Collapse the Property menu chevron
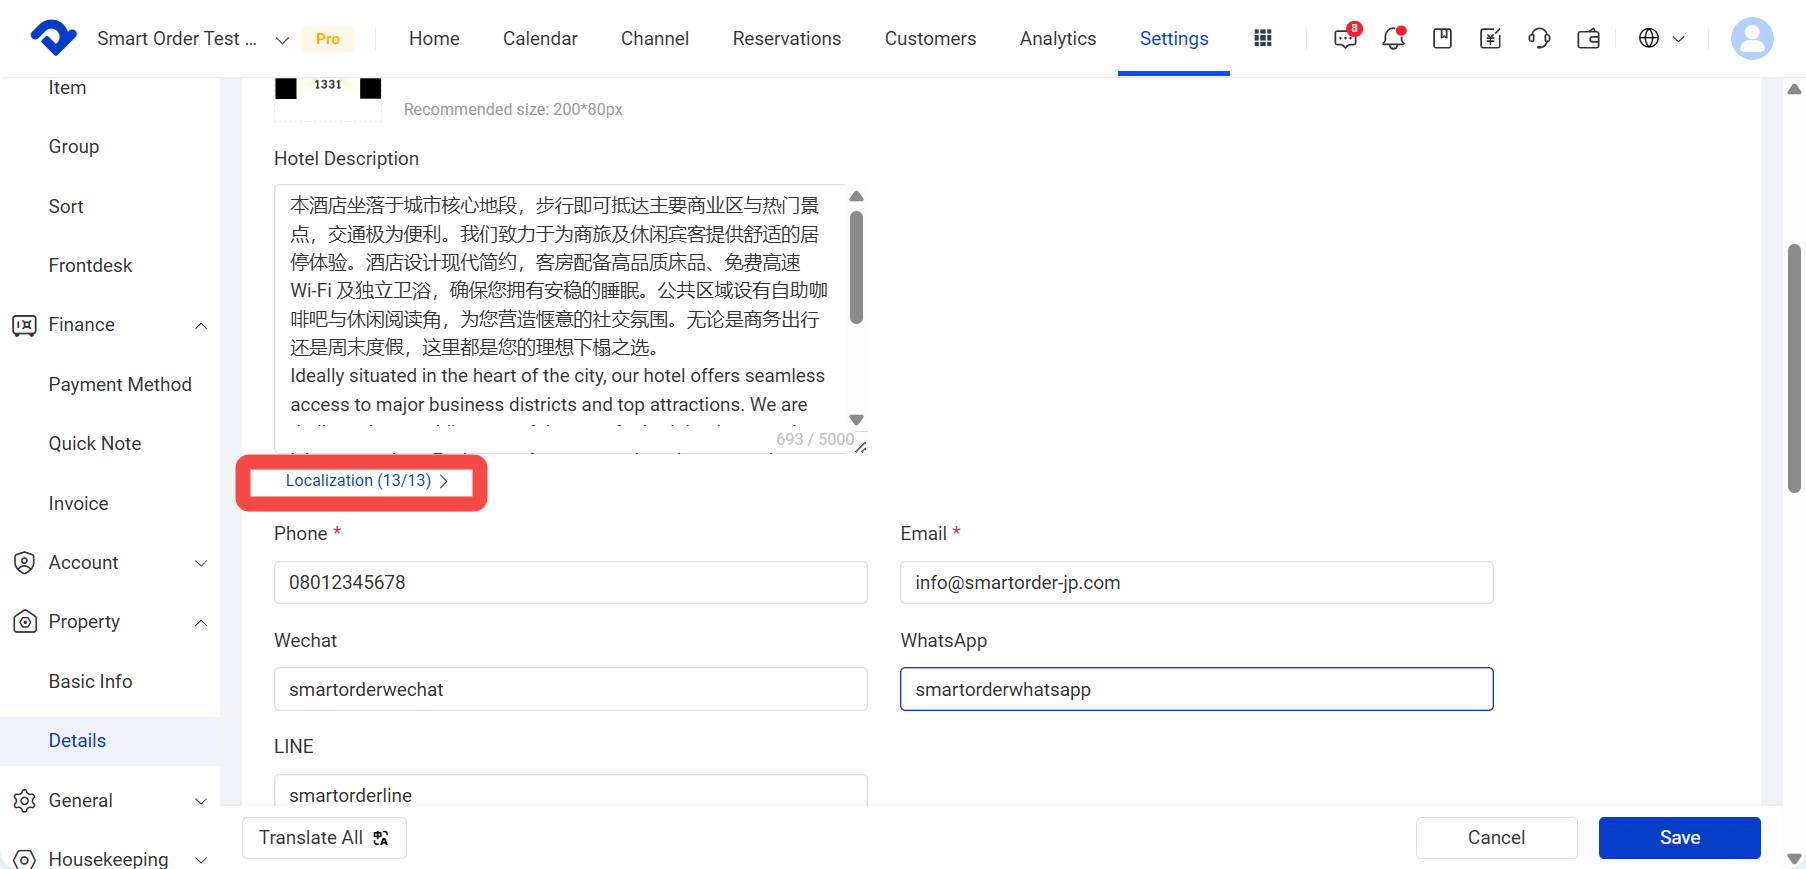The width and height of the screenshot is (1806, 869). (201, 622)
